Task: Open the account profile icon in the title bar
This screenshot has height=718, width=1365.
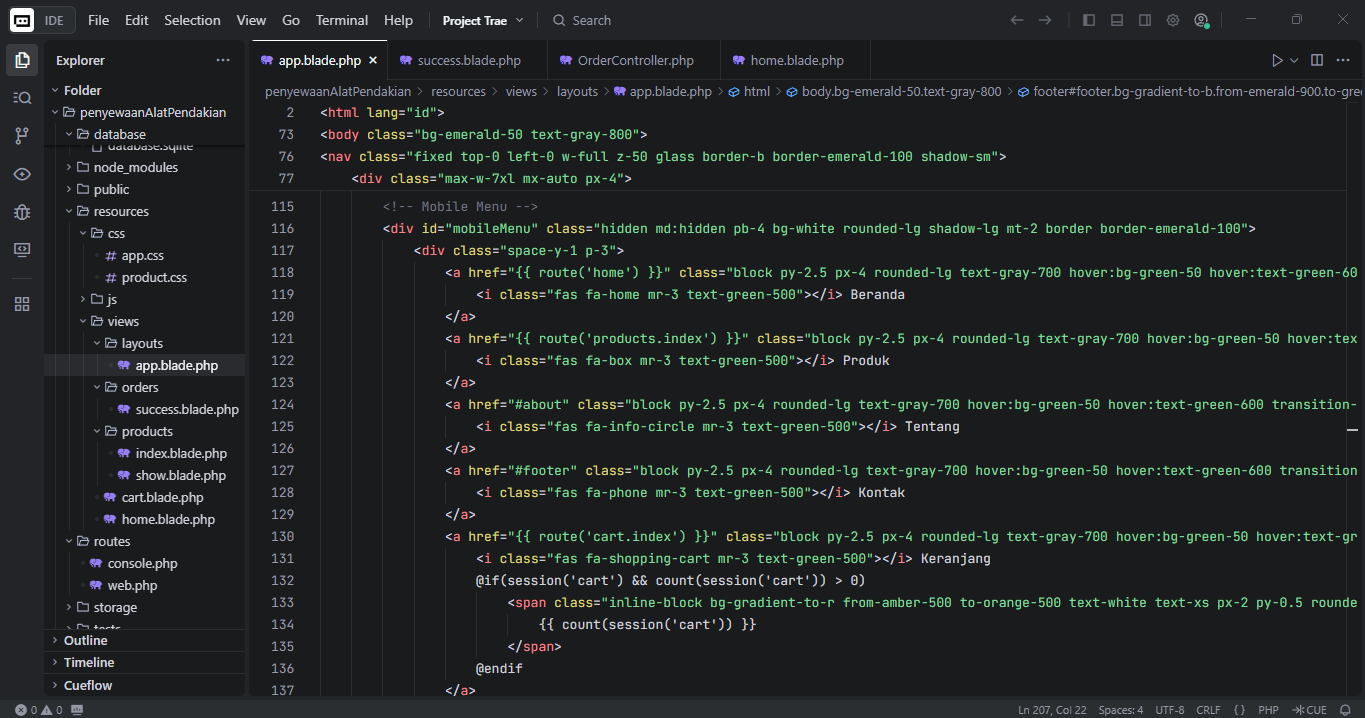Action: pos(1201,19)
